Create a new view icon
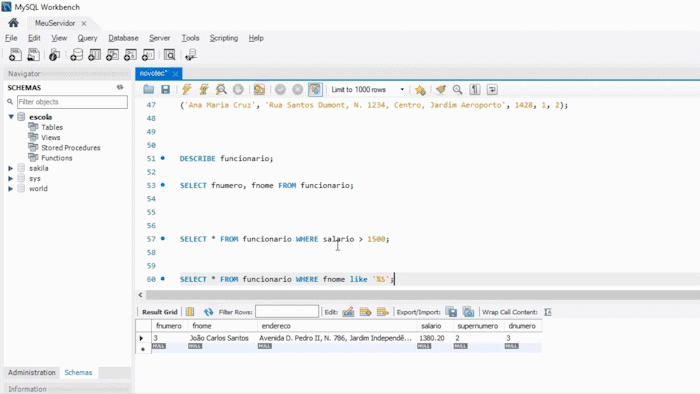The height and width of the screenshot is (394, 700). click(112, 55)
